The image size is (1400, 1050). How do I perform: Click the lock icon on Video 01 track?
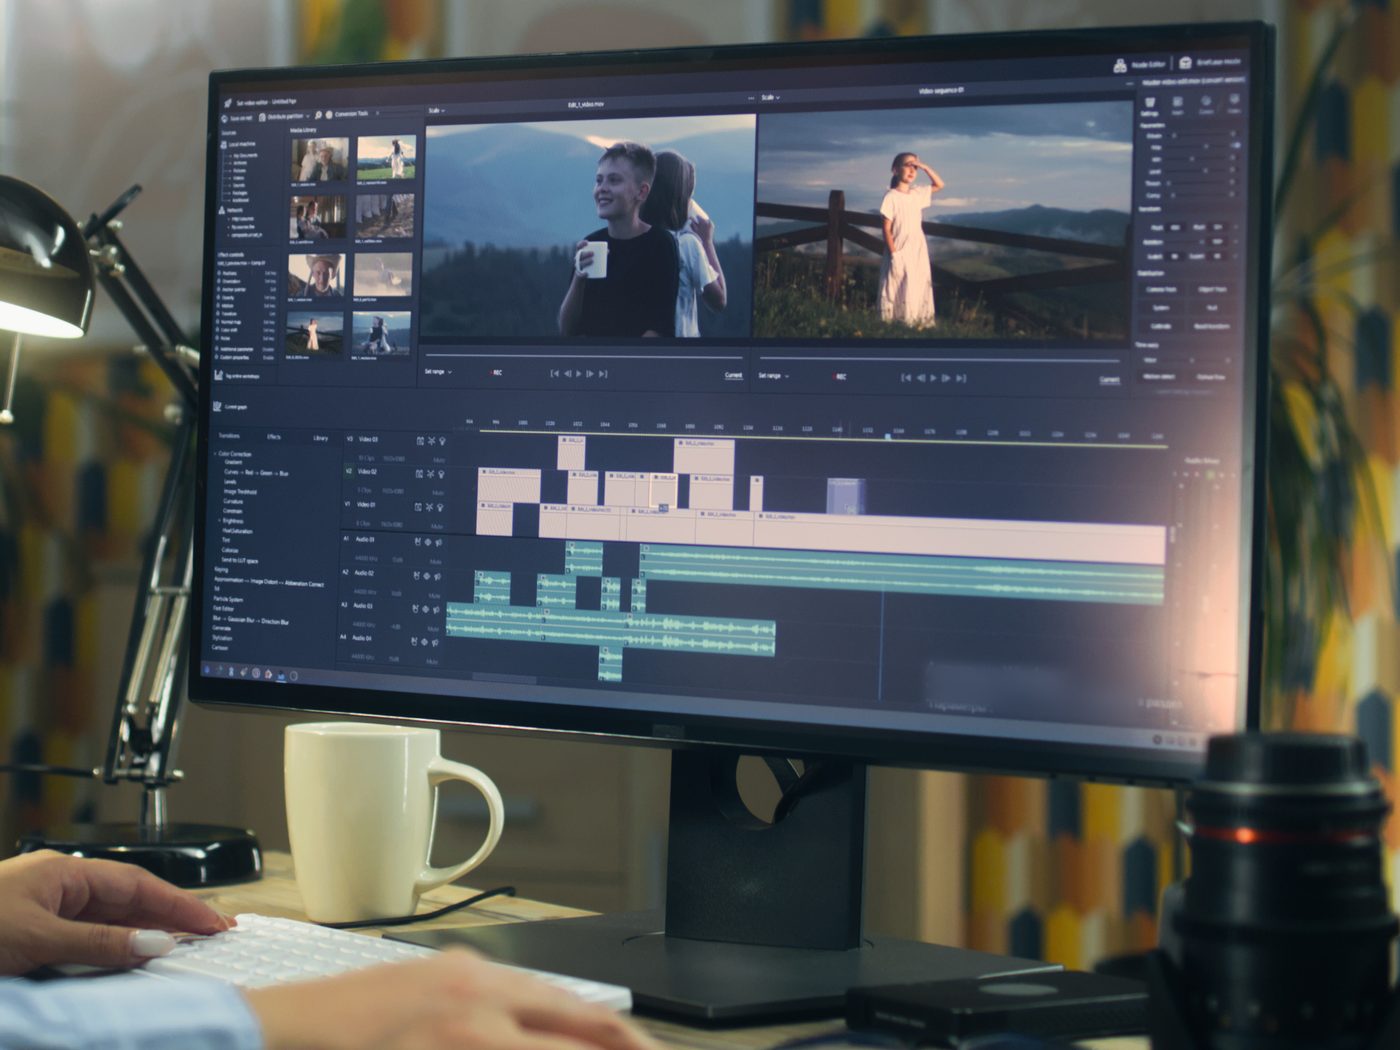[x=418, y=507]
